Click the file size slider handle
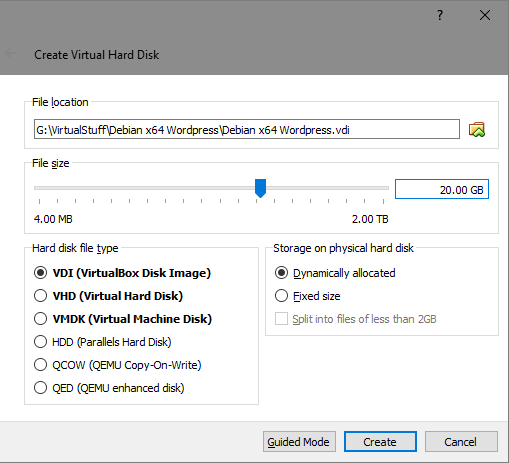The width and height of the screenshot is (509, 463). click(260, 188)
